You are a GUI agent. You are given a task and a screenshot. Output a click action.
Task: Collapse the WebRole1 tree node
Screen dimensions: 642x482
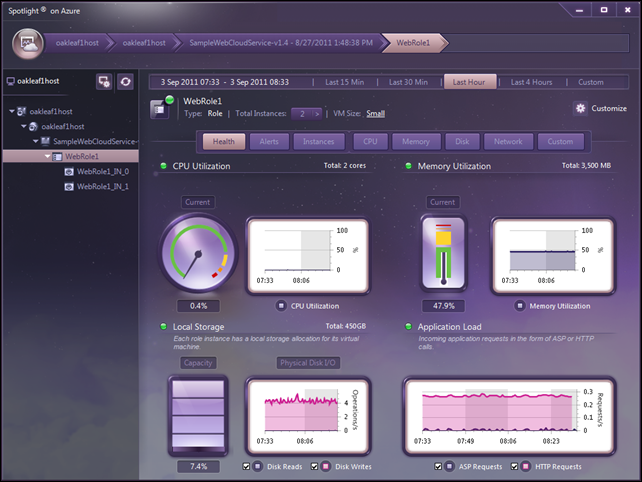48,156
